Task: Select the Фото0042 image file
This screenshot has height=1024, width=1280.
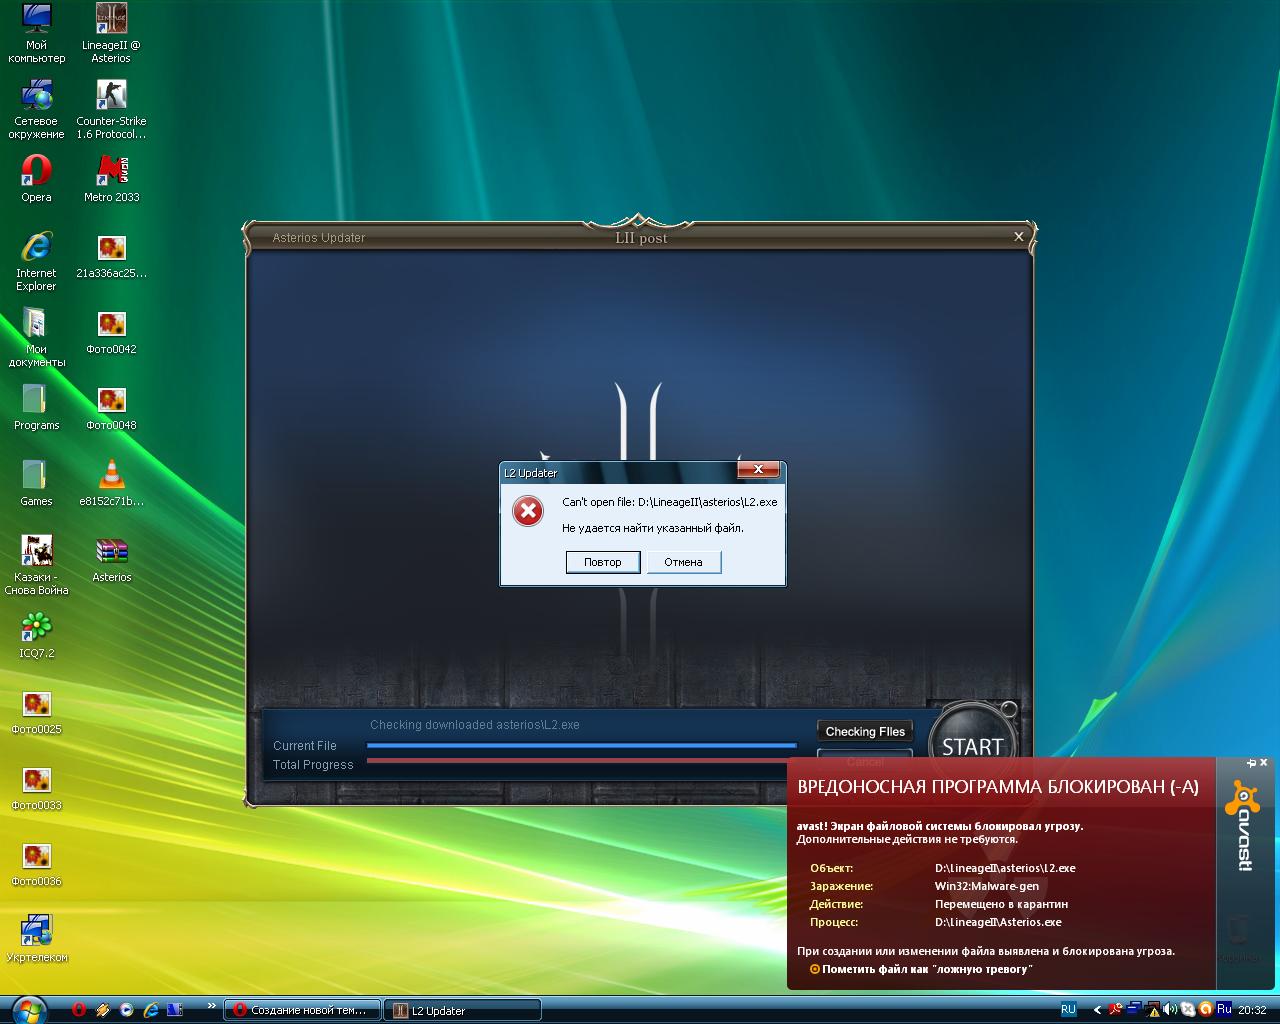Action: (x=111, y=332)
